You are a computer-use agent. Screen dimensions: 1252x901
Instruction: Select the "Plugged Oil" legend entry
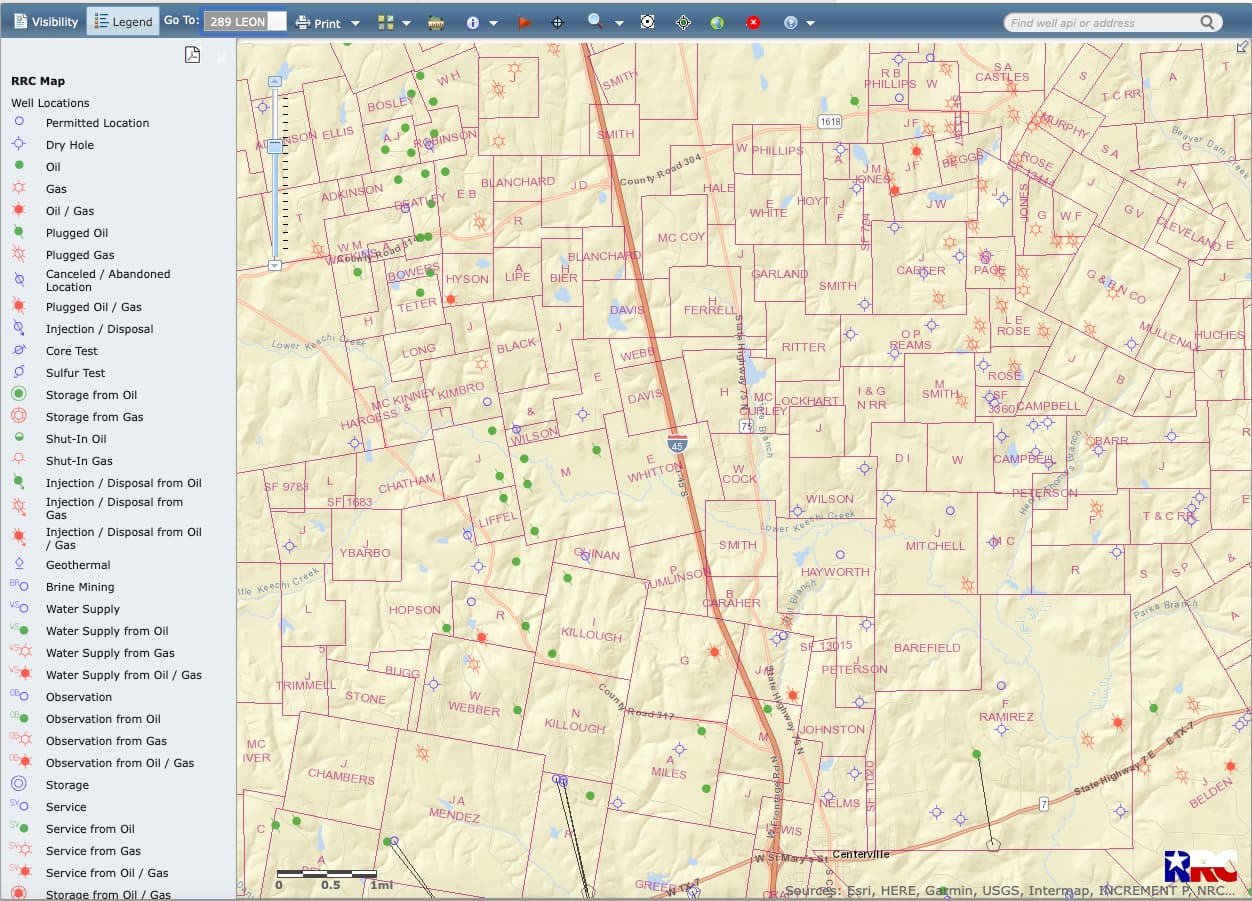pyautogui.click(x=77, y=233)
